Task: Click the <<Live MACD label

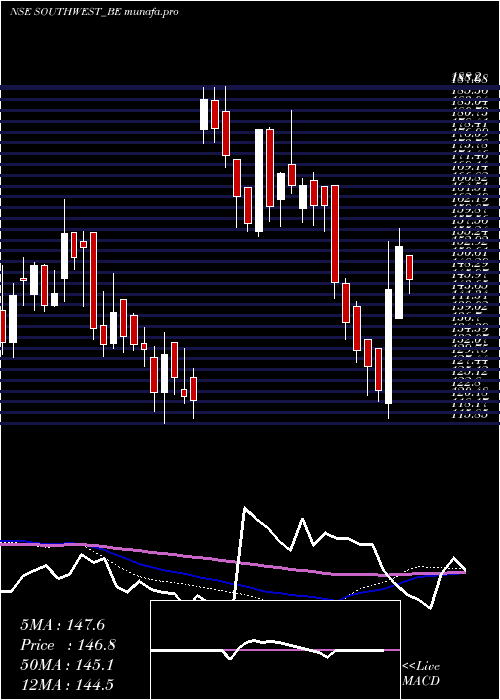Action: click(421, 673)
